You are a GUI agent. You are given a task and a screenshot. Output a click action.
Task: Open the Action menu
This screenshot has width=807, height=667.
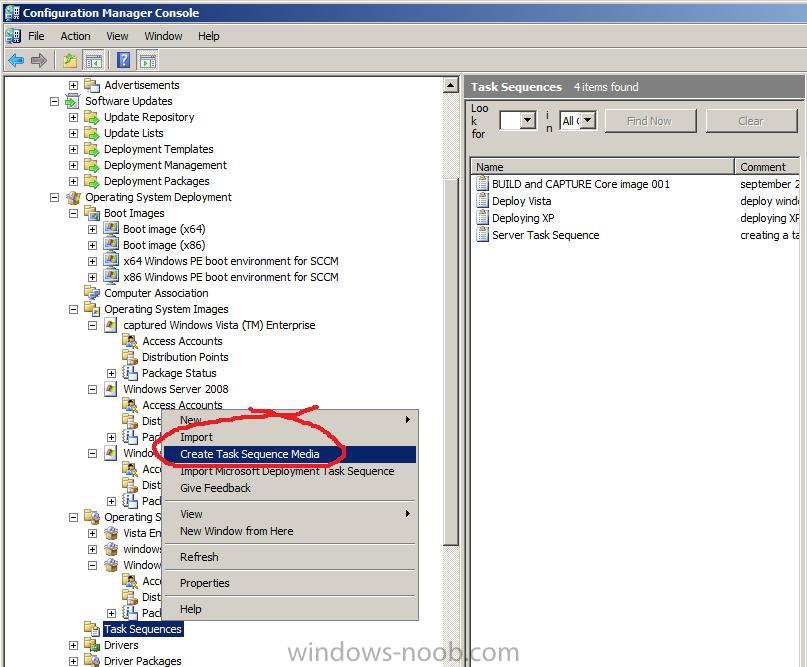pos(75,36)
